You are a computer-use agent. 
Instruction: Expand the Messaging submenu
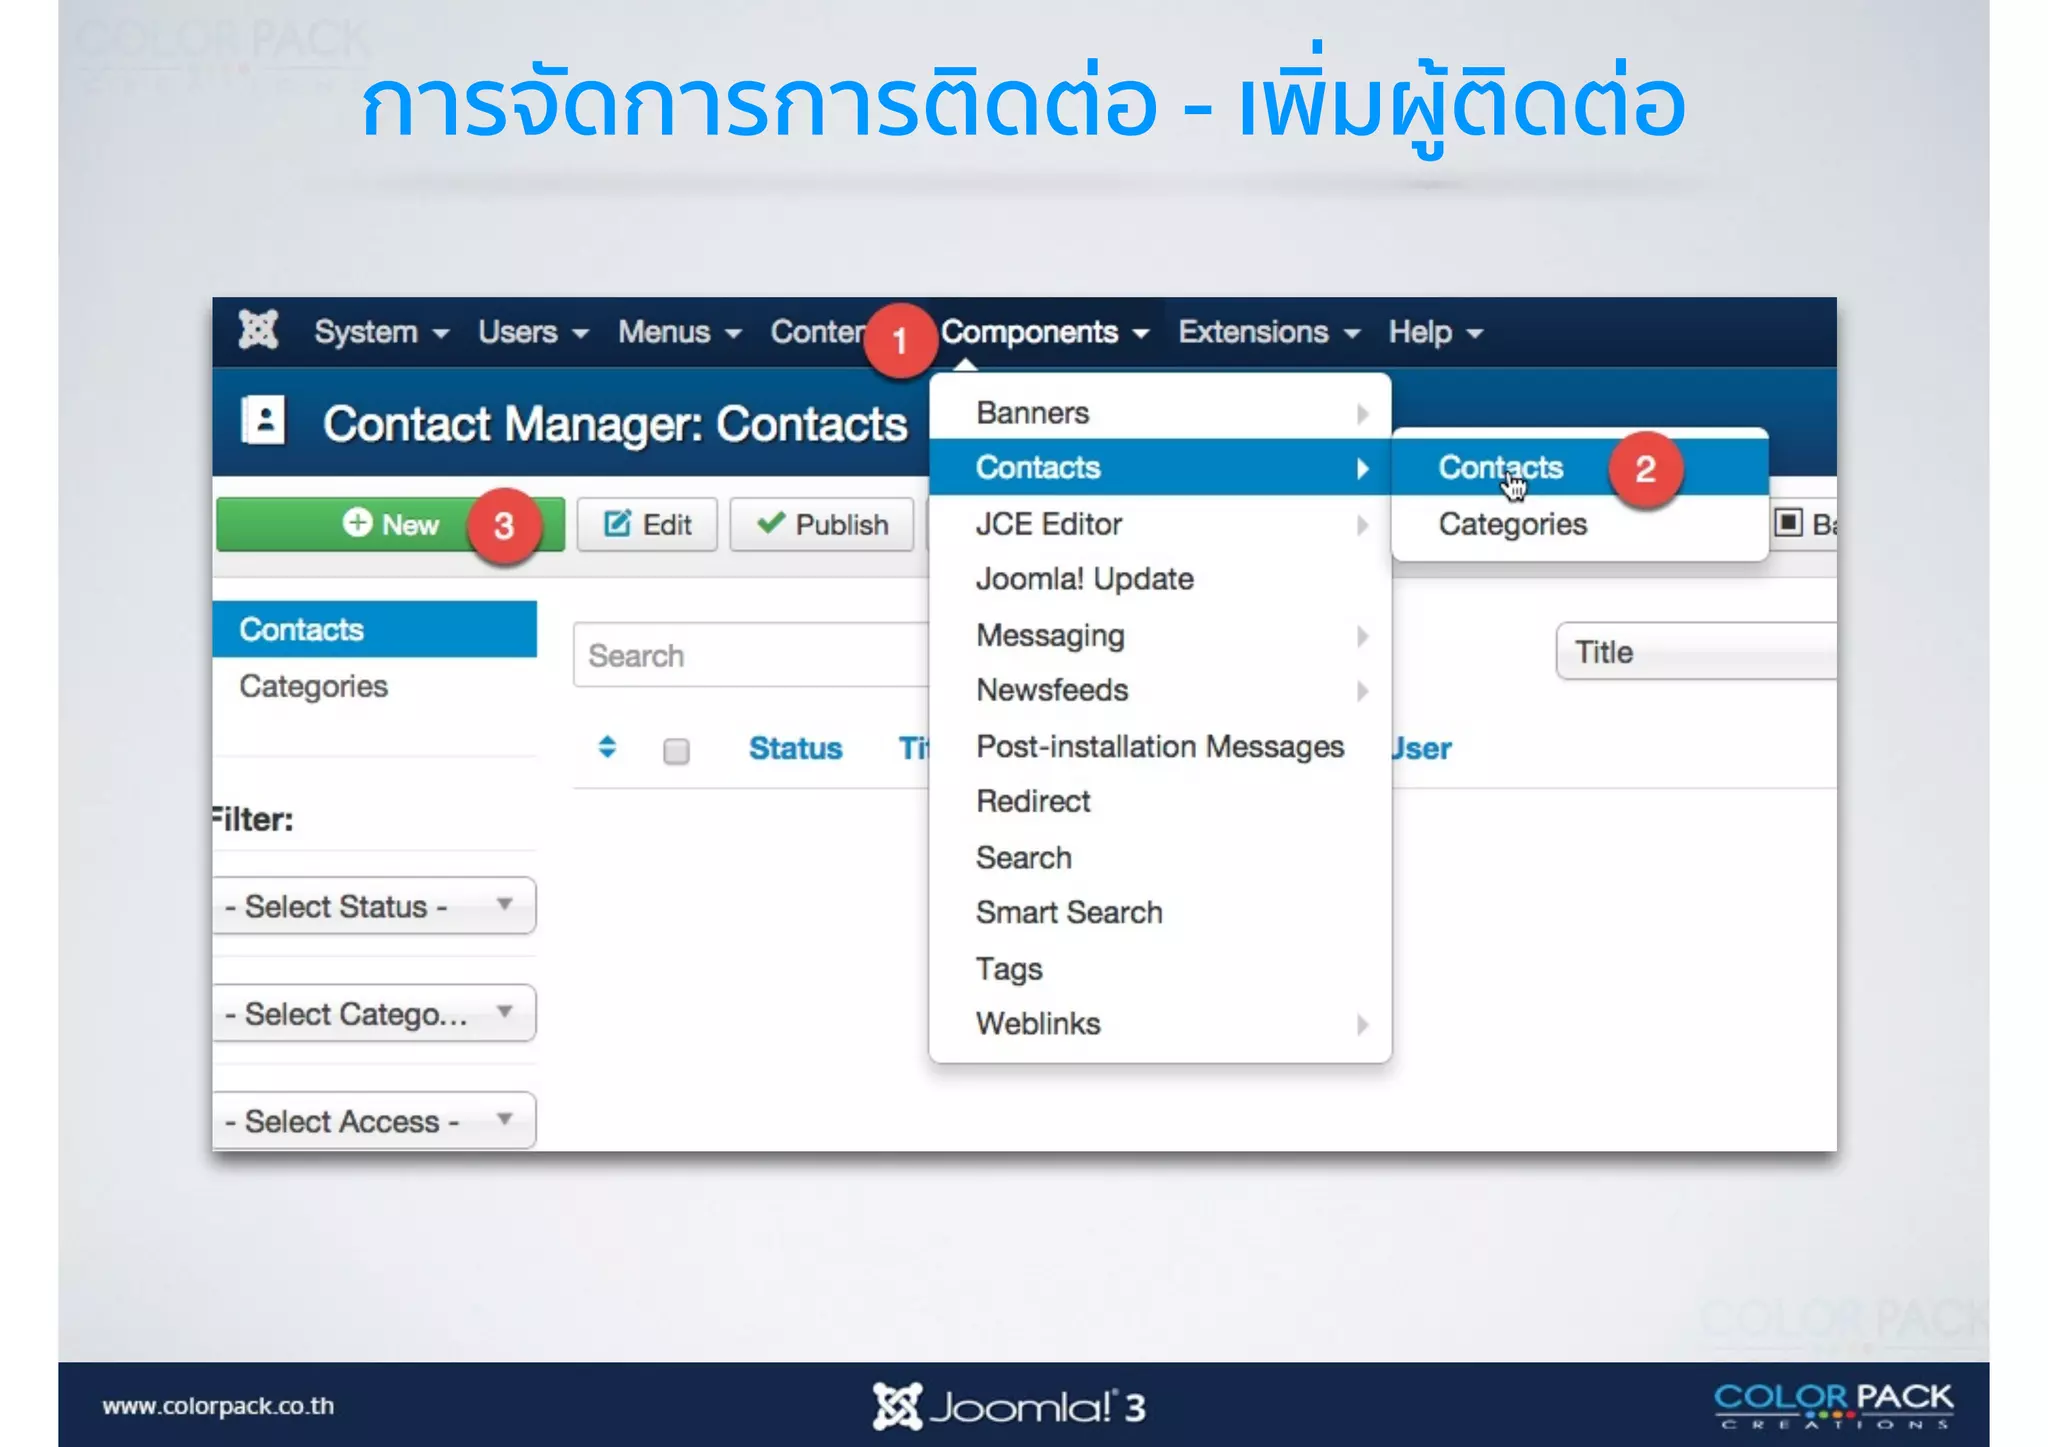point(1160,635)
